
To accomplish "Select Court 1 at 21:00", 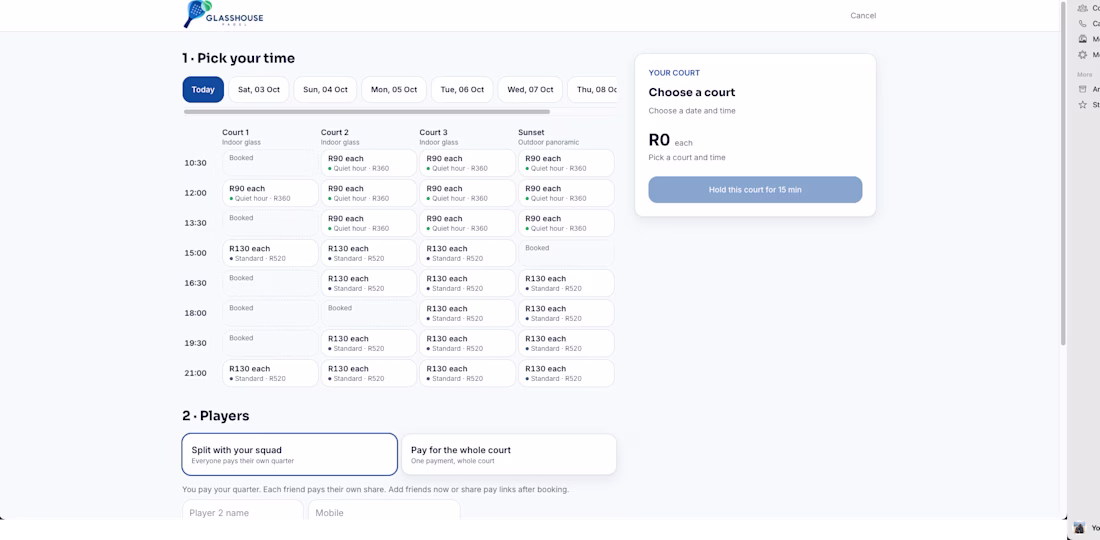I will [x=270, y=374].
